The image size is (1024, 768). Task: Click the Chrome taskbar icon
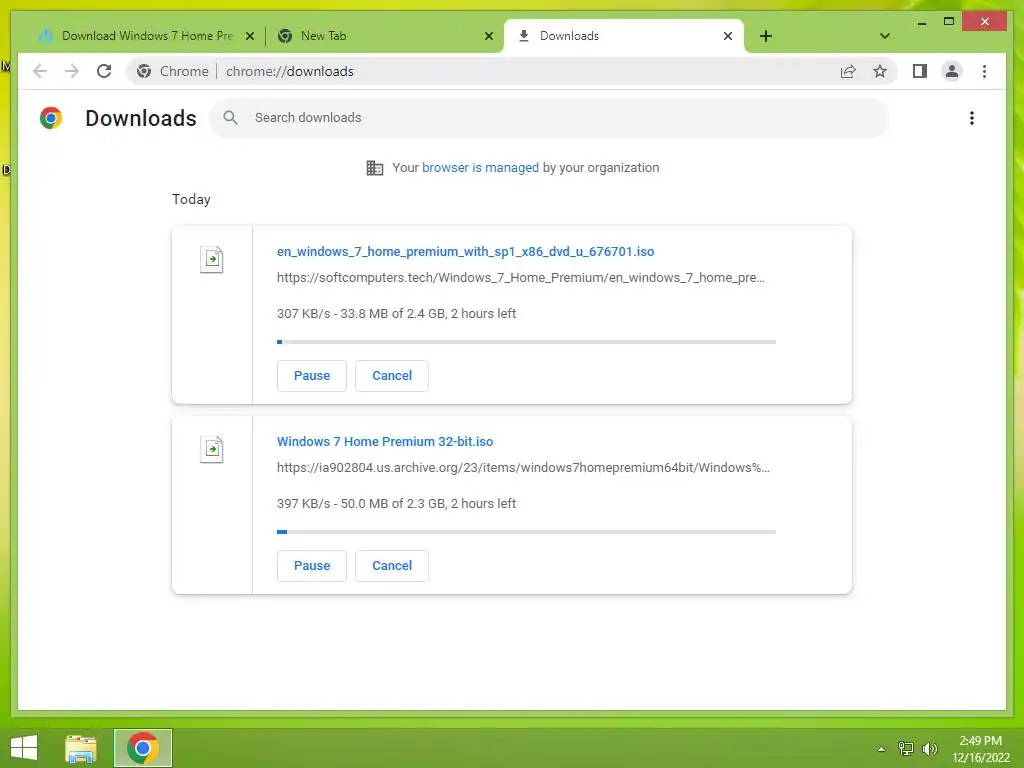point(143,748)
